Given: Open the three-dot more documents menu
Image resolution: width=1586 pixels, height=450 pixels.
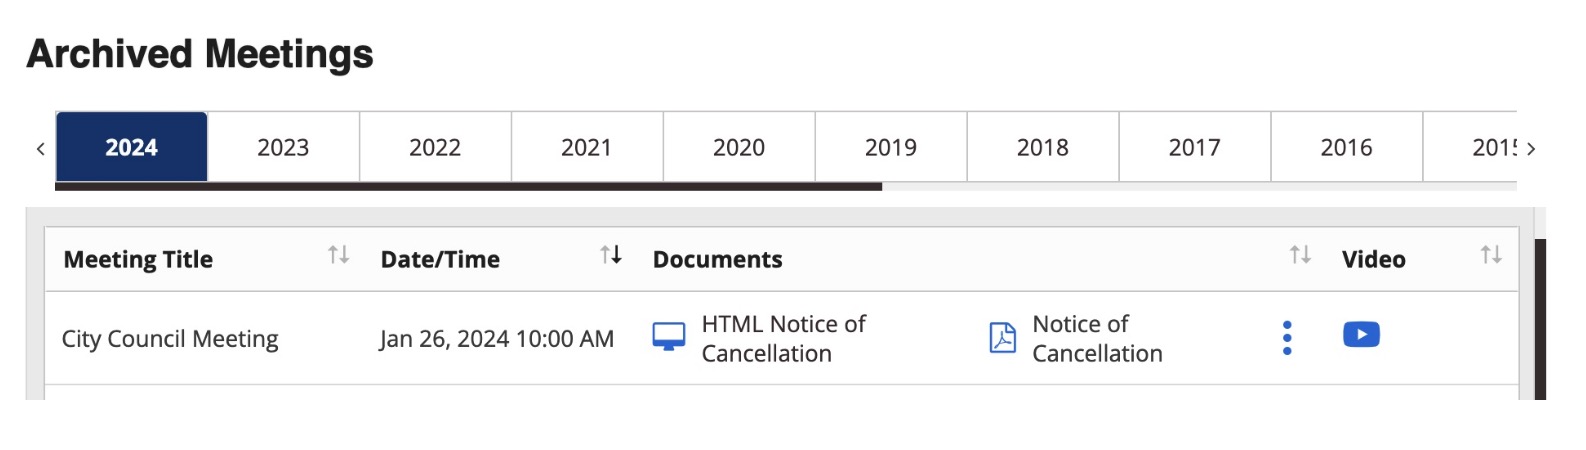Looking at the screenshot, I should [1287, 338].
